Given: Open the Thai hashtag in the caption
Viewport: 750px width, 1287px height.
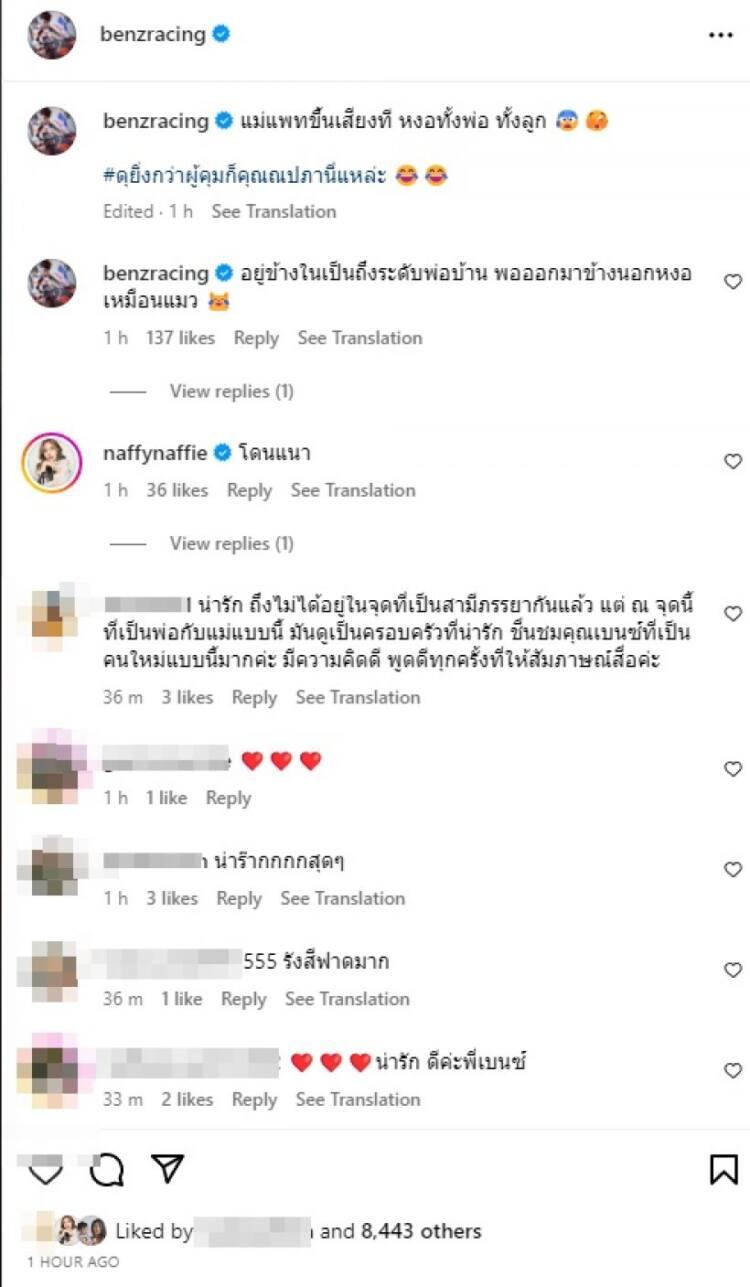Looking at the screenshot, I should click(x=275, y=176).
